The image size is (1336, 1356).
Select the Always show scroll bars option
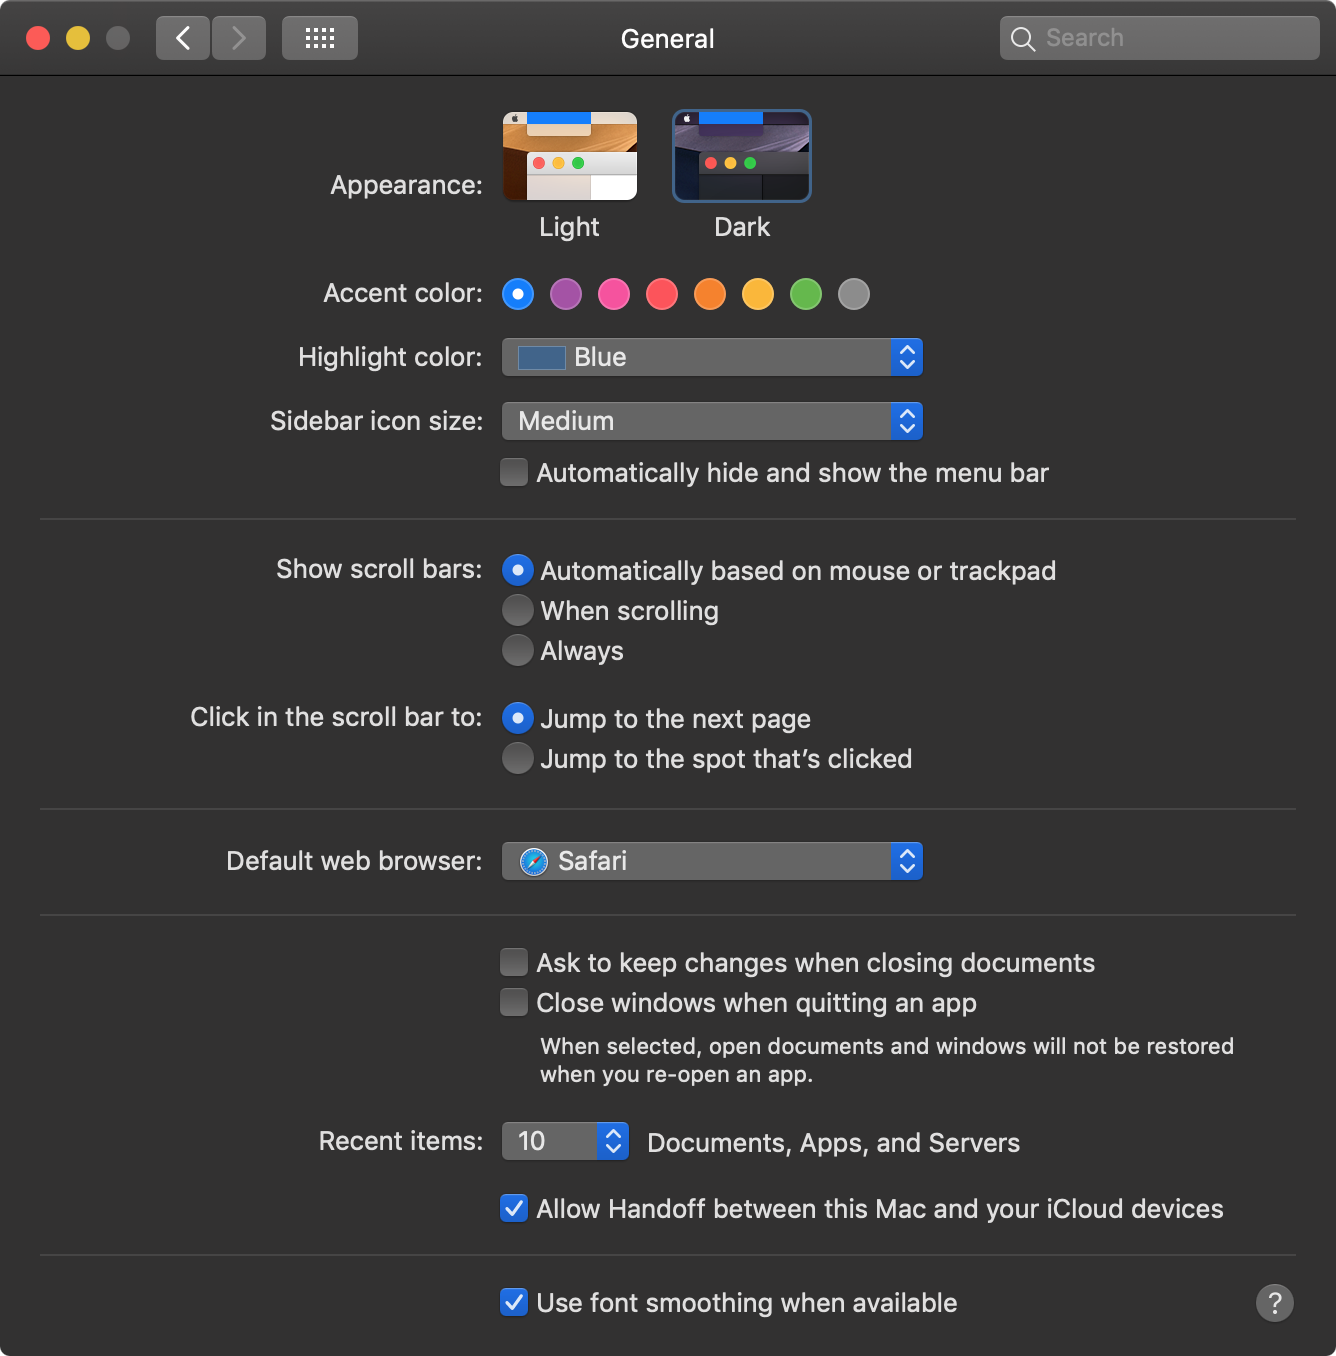[x=518, y=650]
